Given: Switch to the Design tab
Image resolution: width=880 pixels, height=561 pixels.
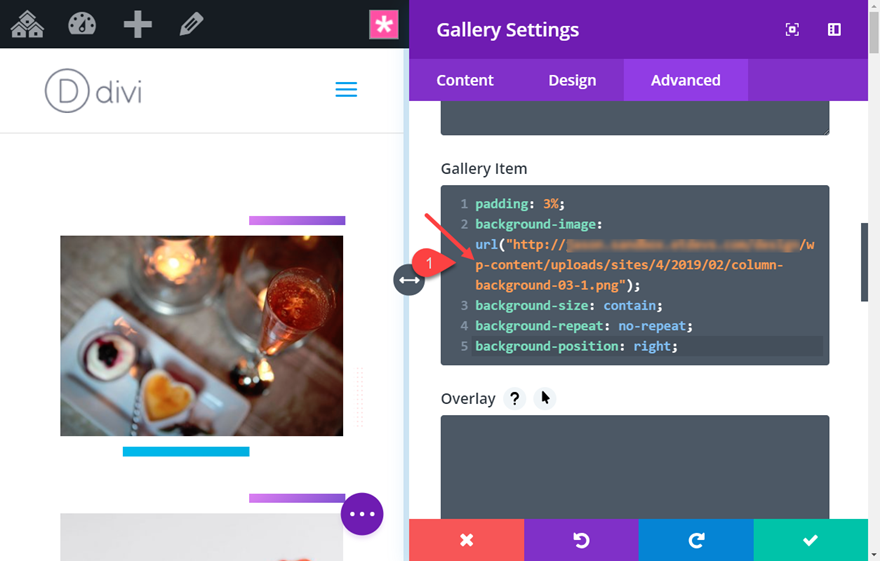Looking at the screenshot, I should click(x=572, y=80).
